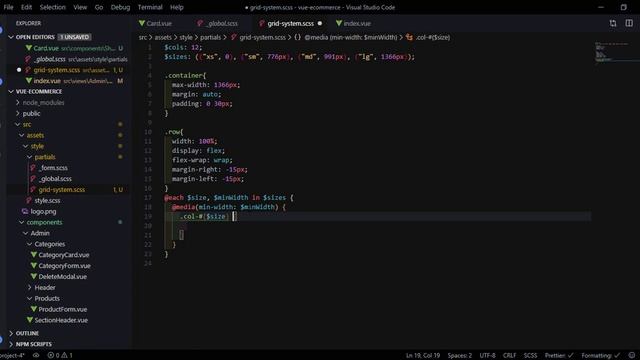Open Card.vue in Open Editors list
The image size is (640, 360).
46,48
